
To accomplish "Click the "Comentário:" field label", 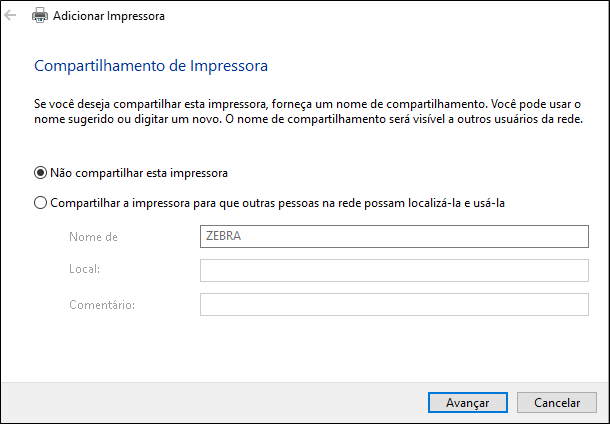I will coord(102,305).
